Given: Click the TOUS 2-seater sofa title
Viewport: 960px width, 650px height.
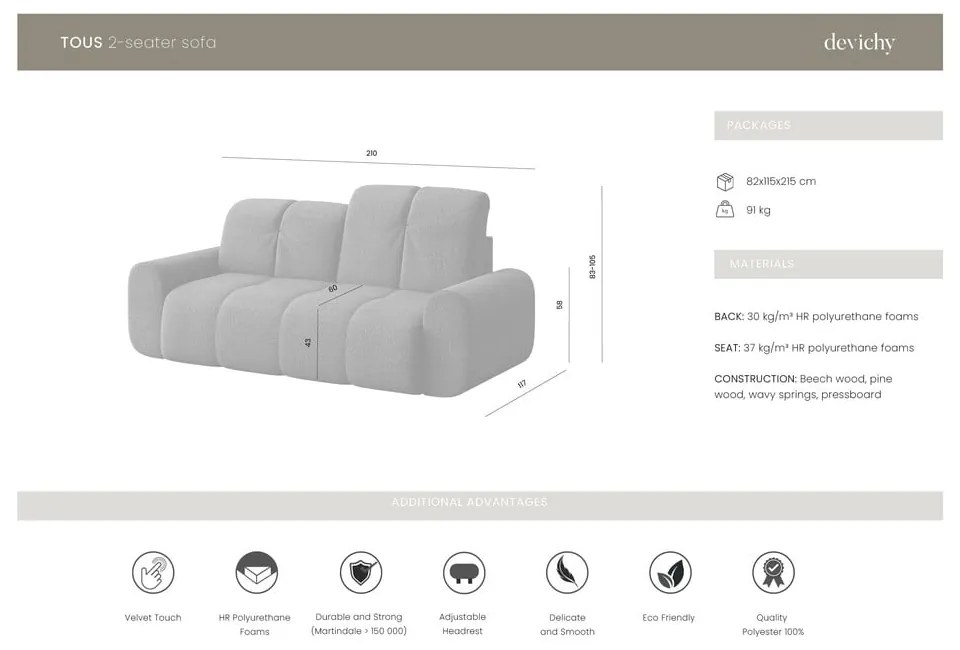Looking at the screenshot, I should click(138, 42).
